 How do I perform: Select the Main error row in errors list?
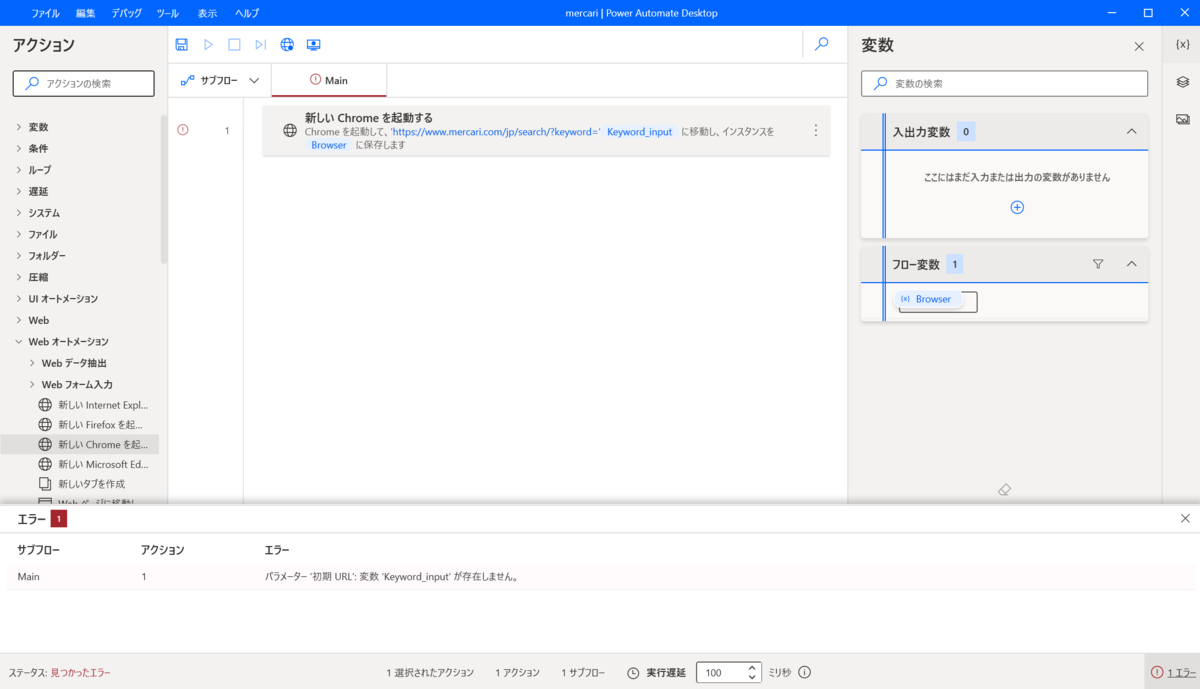[x=600, y=577]
